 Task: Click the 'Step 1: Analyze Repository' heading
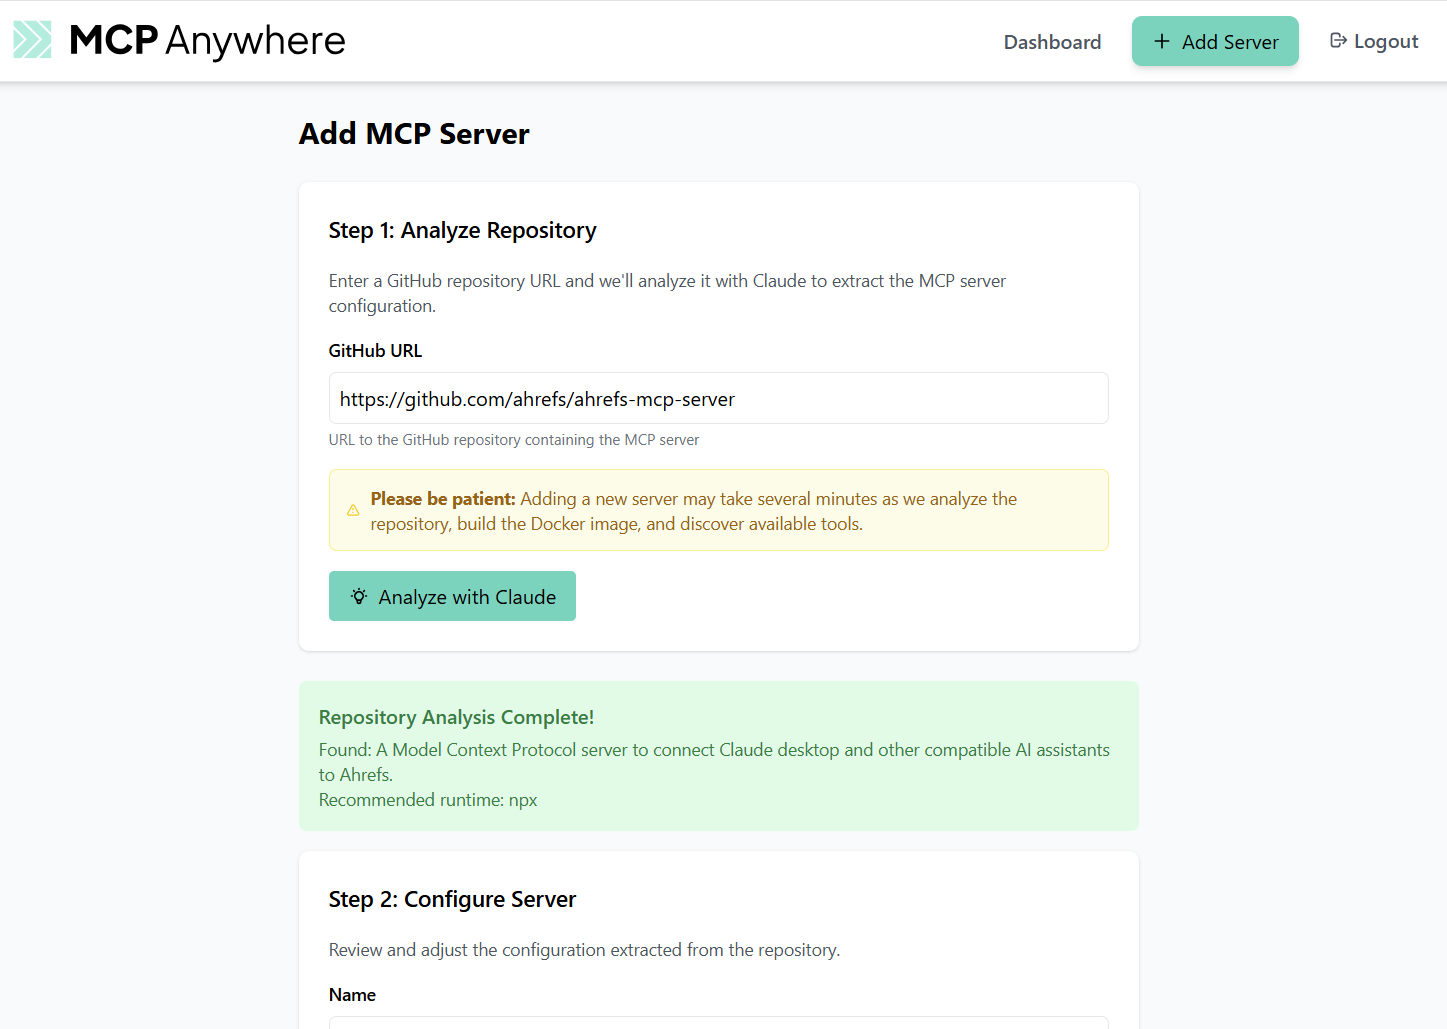point(462,230)
